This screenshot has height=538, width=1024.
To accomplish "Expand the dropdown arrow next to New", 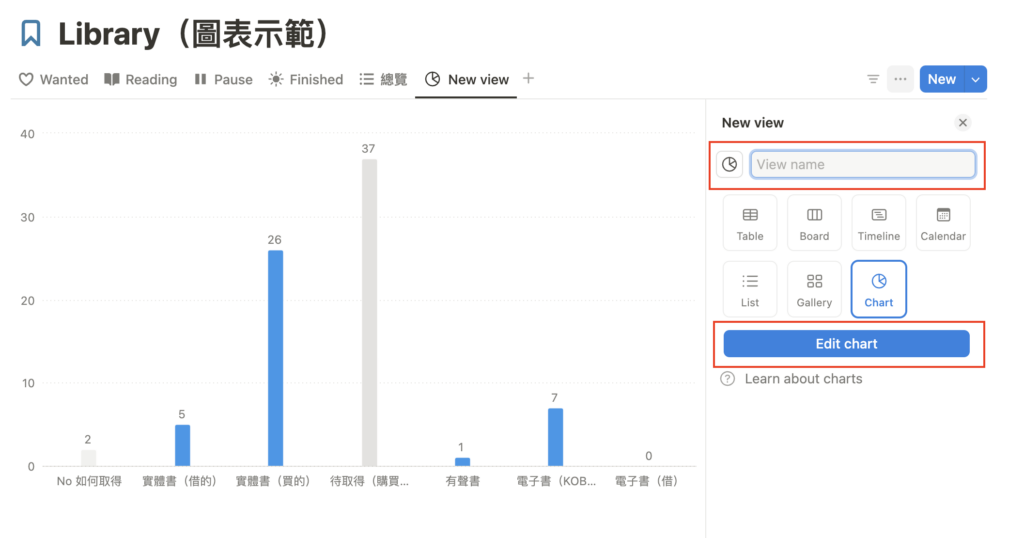I will 977,79.
